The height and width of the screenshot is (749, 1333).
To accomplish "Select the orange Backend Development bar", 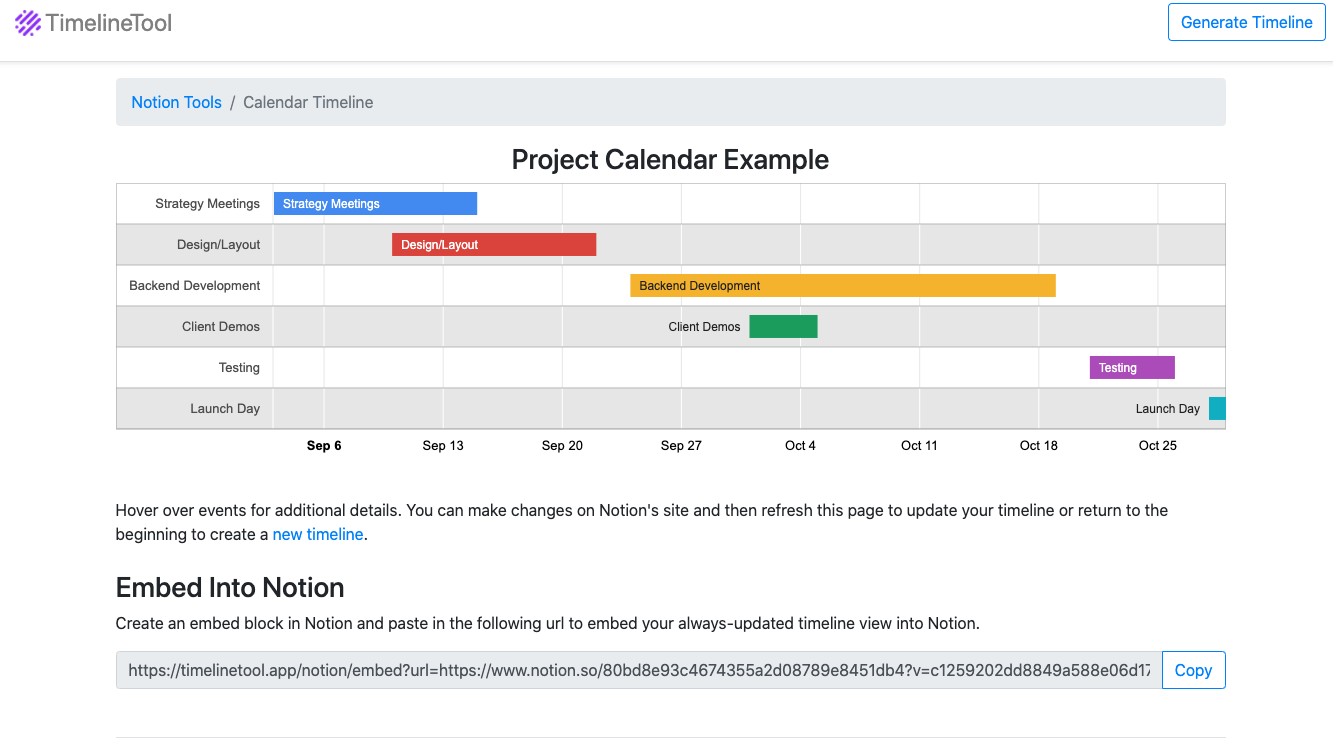I will point(842,285).
